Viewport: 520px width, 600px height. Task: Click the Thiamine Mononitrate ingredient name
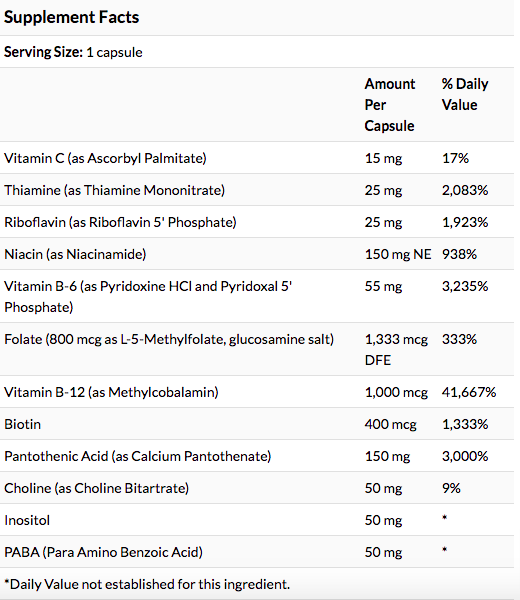tap(114, 190)
